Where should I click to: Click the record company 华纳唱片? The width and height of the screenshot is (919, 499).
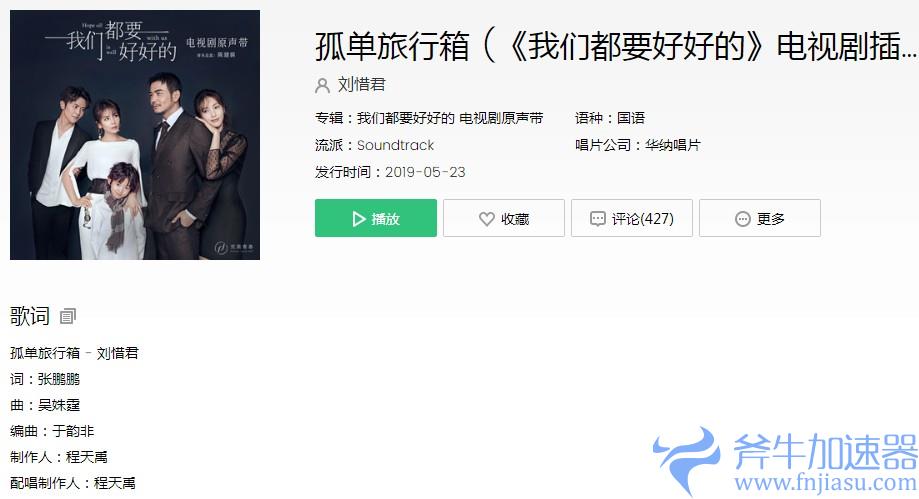coord(673,145)
